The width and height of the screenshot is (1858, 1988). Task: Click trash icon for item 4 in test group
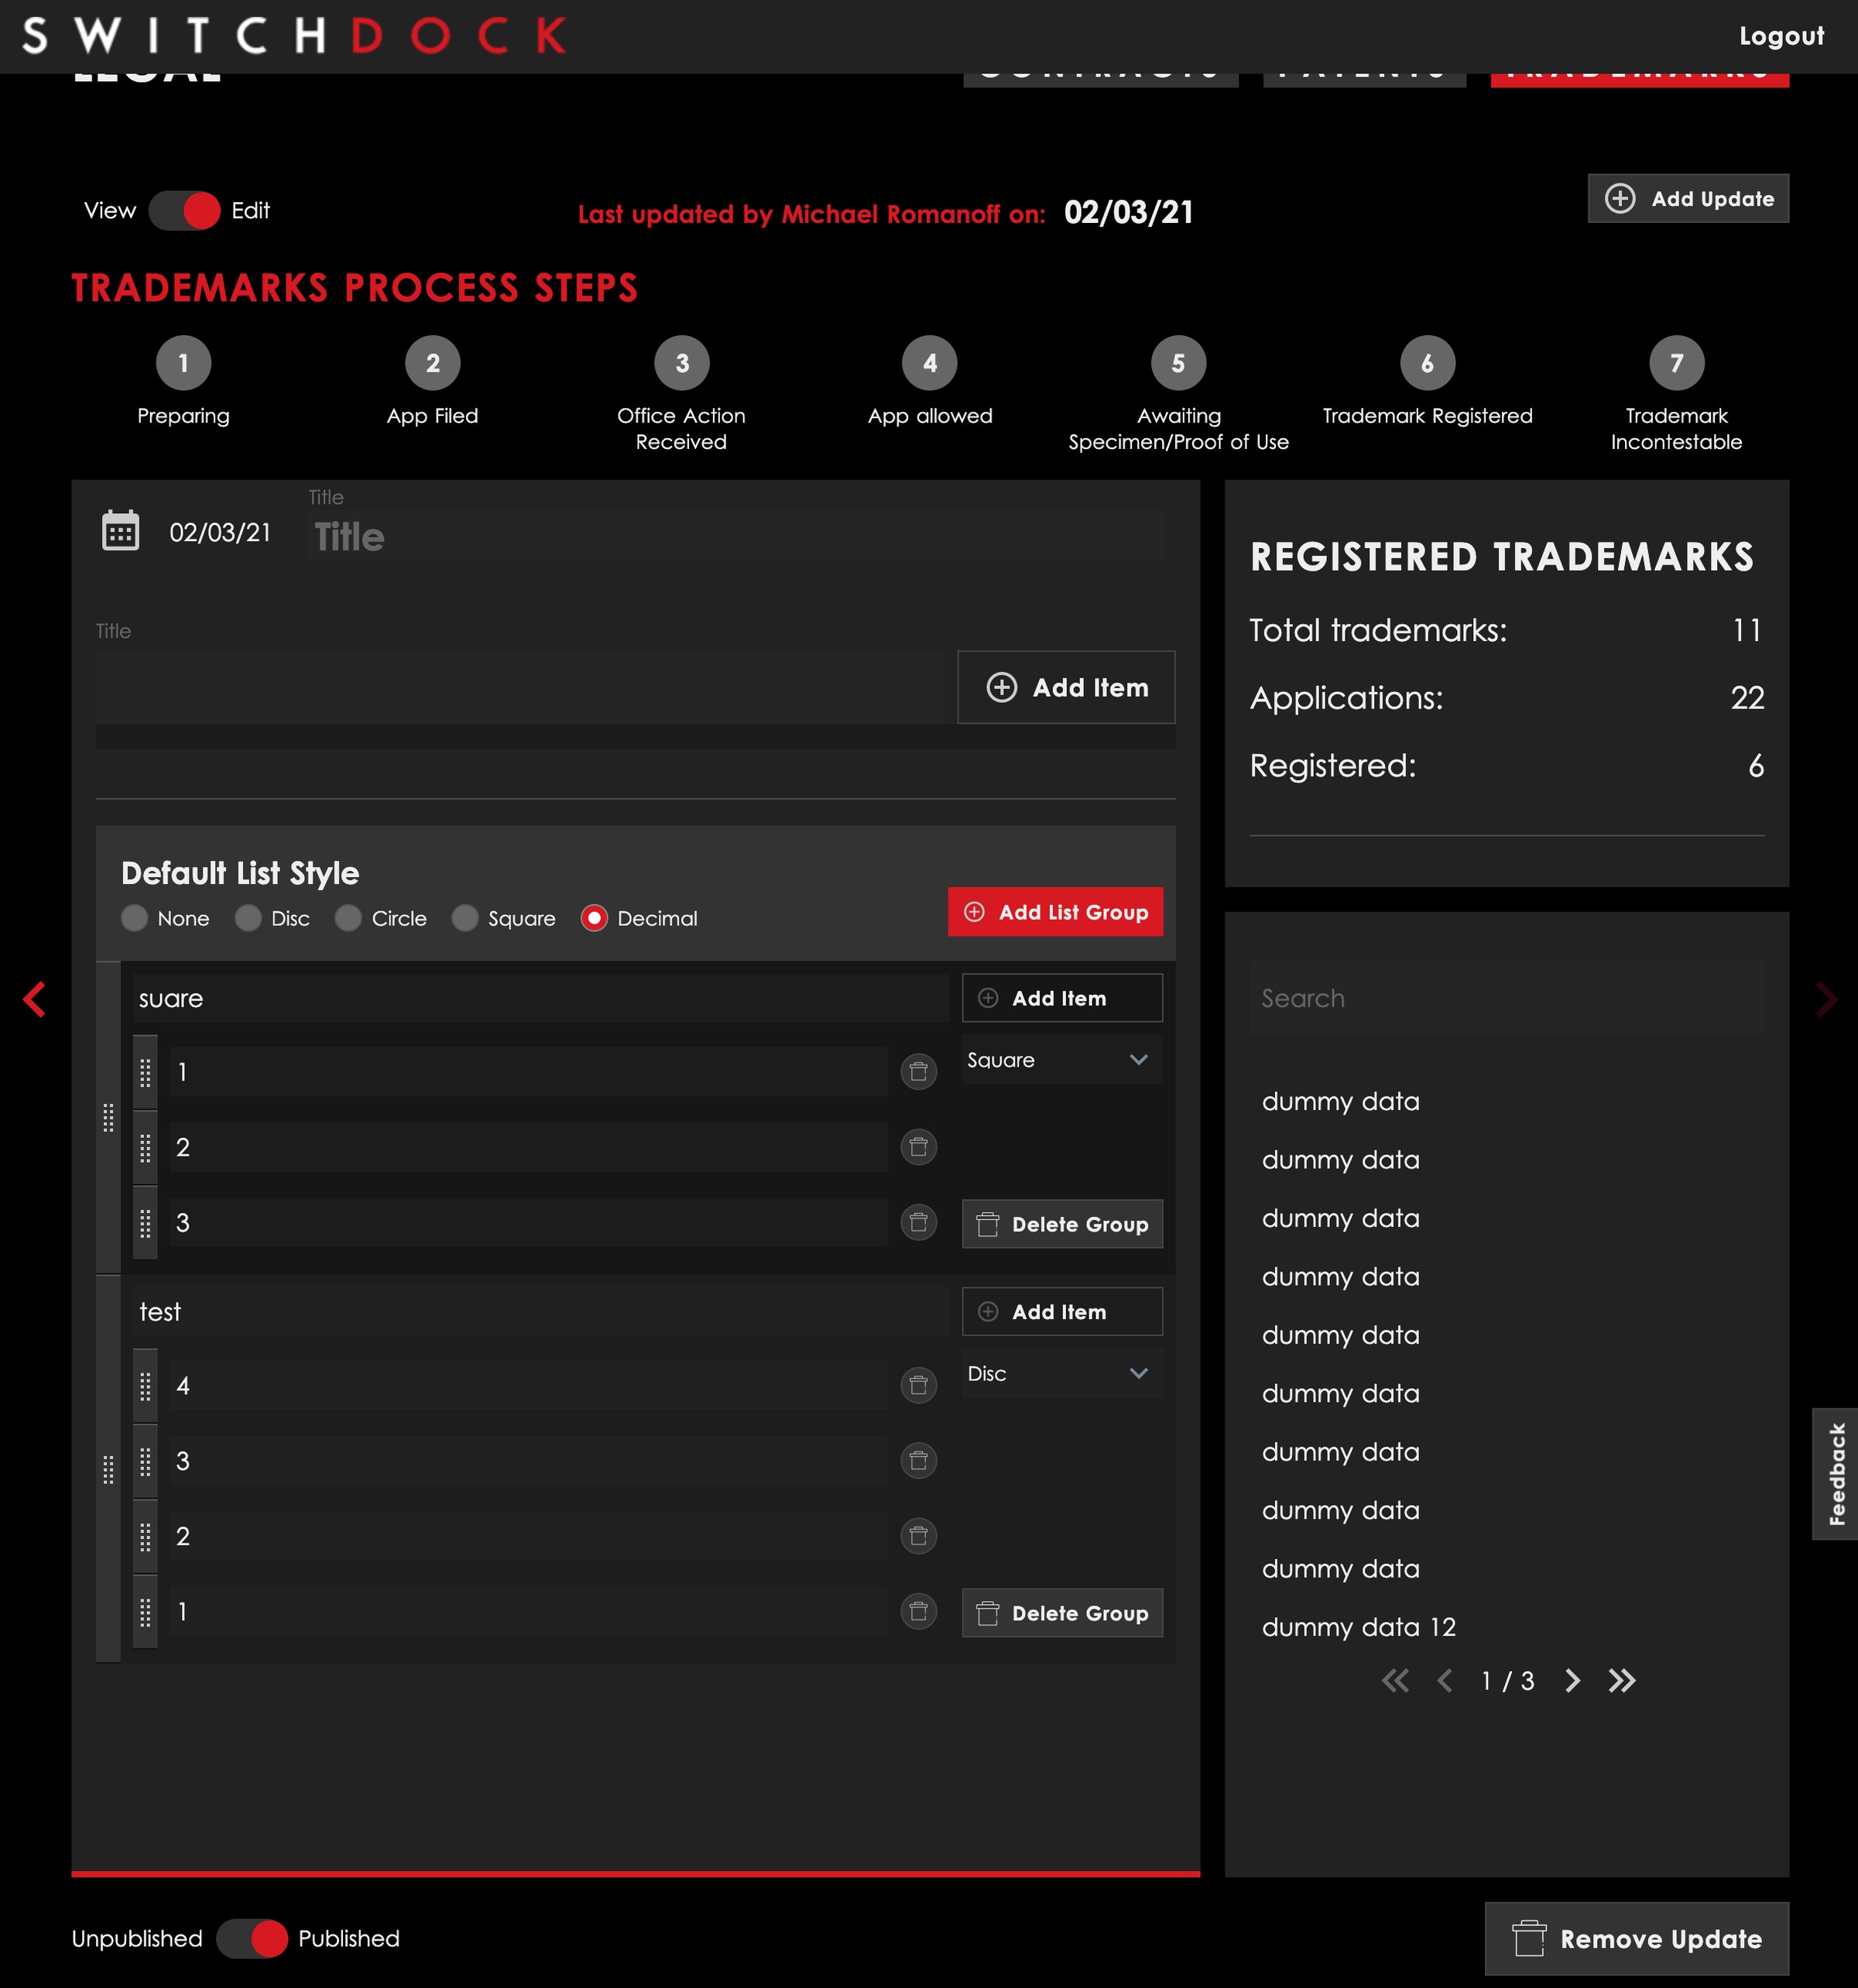click(918, 1386)
